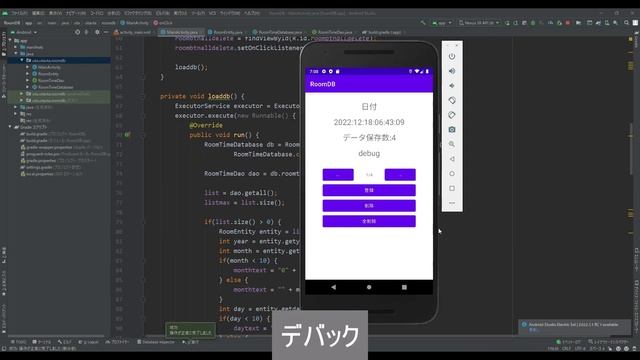
Task: Expand MainActivity class node arrow in tree
Action: 28,67
